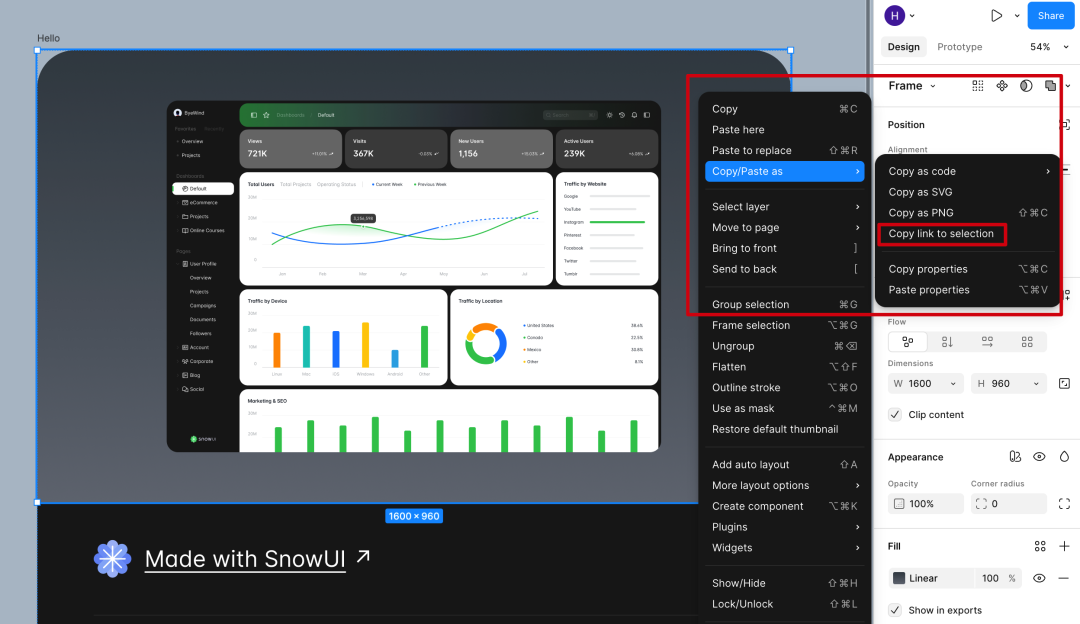Screen dimensions: 1080x624
Task: Hide the Linear fill with the eye icon
Action: click(x=1039, y=579)
